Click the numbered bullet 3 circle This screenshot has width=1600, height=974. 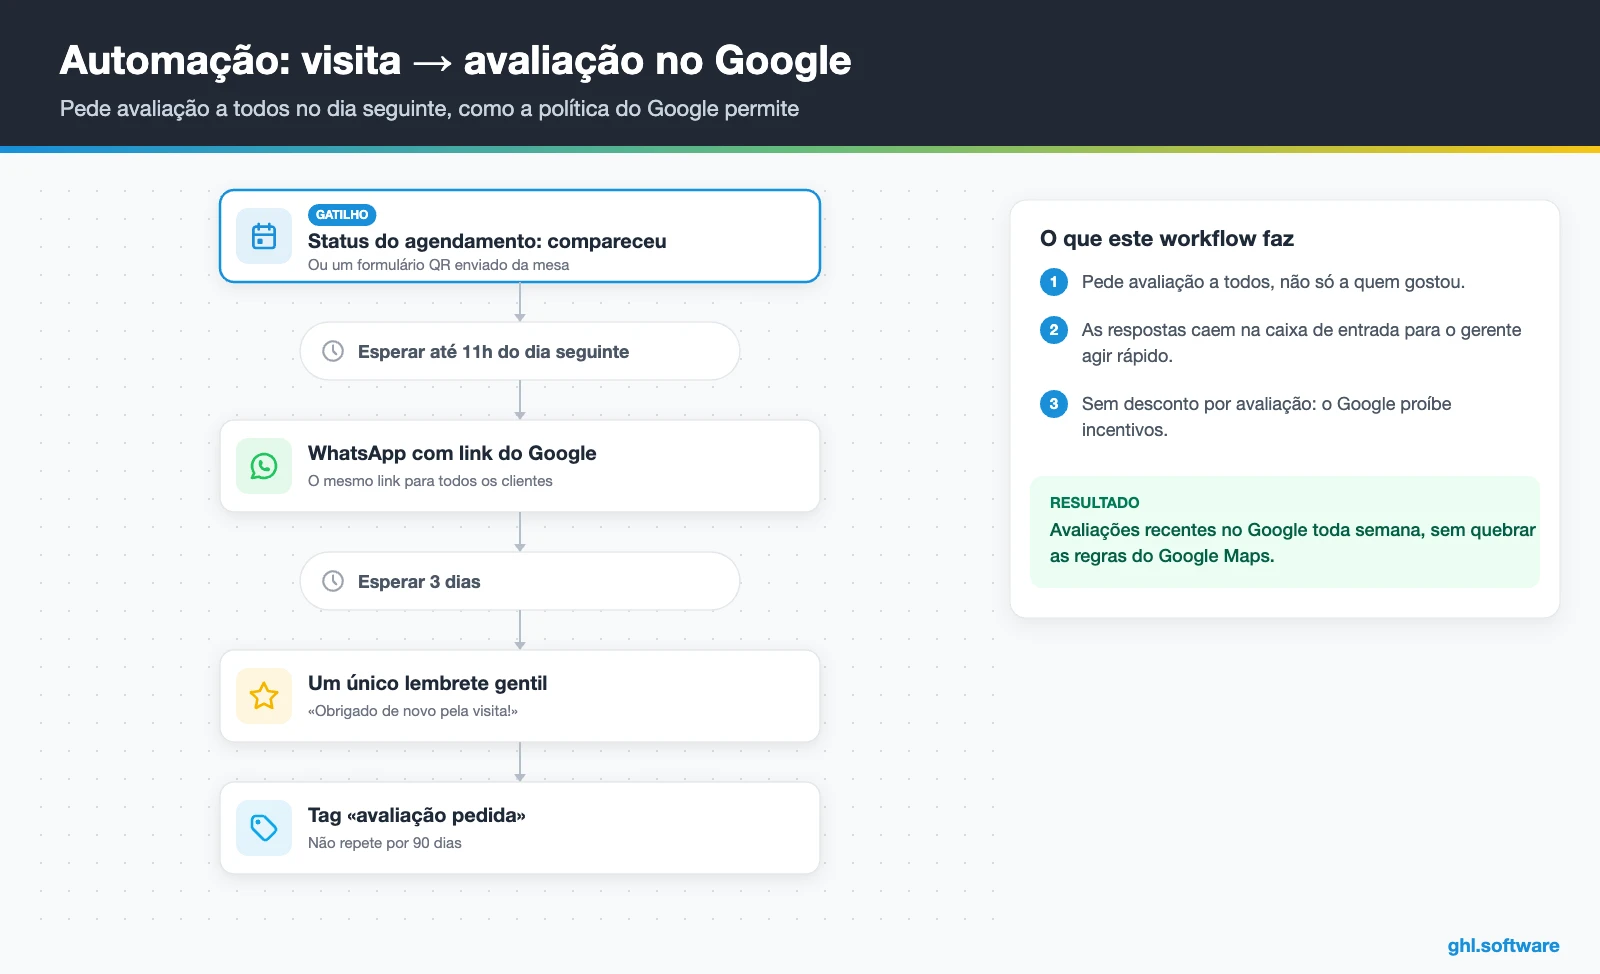1054,404
